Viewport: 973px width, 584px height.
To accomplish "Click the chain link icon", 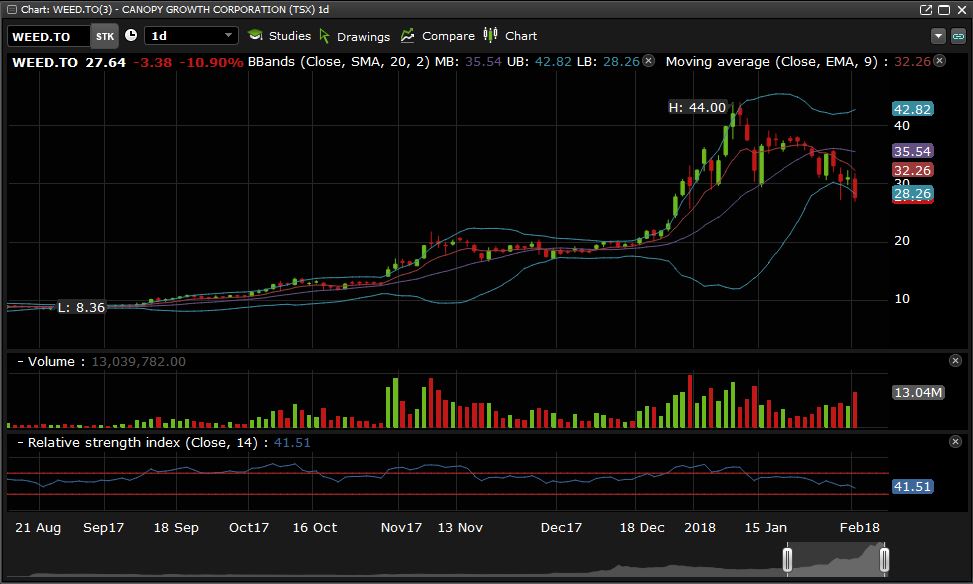I will point(958,36).
